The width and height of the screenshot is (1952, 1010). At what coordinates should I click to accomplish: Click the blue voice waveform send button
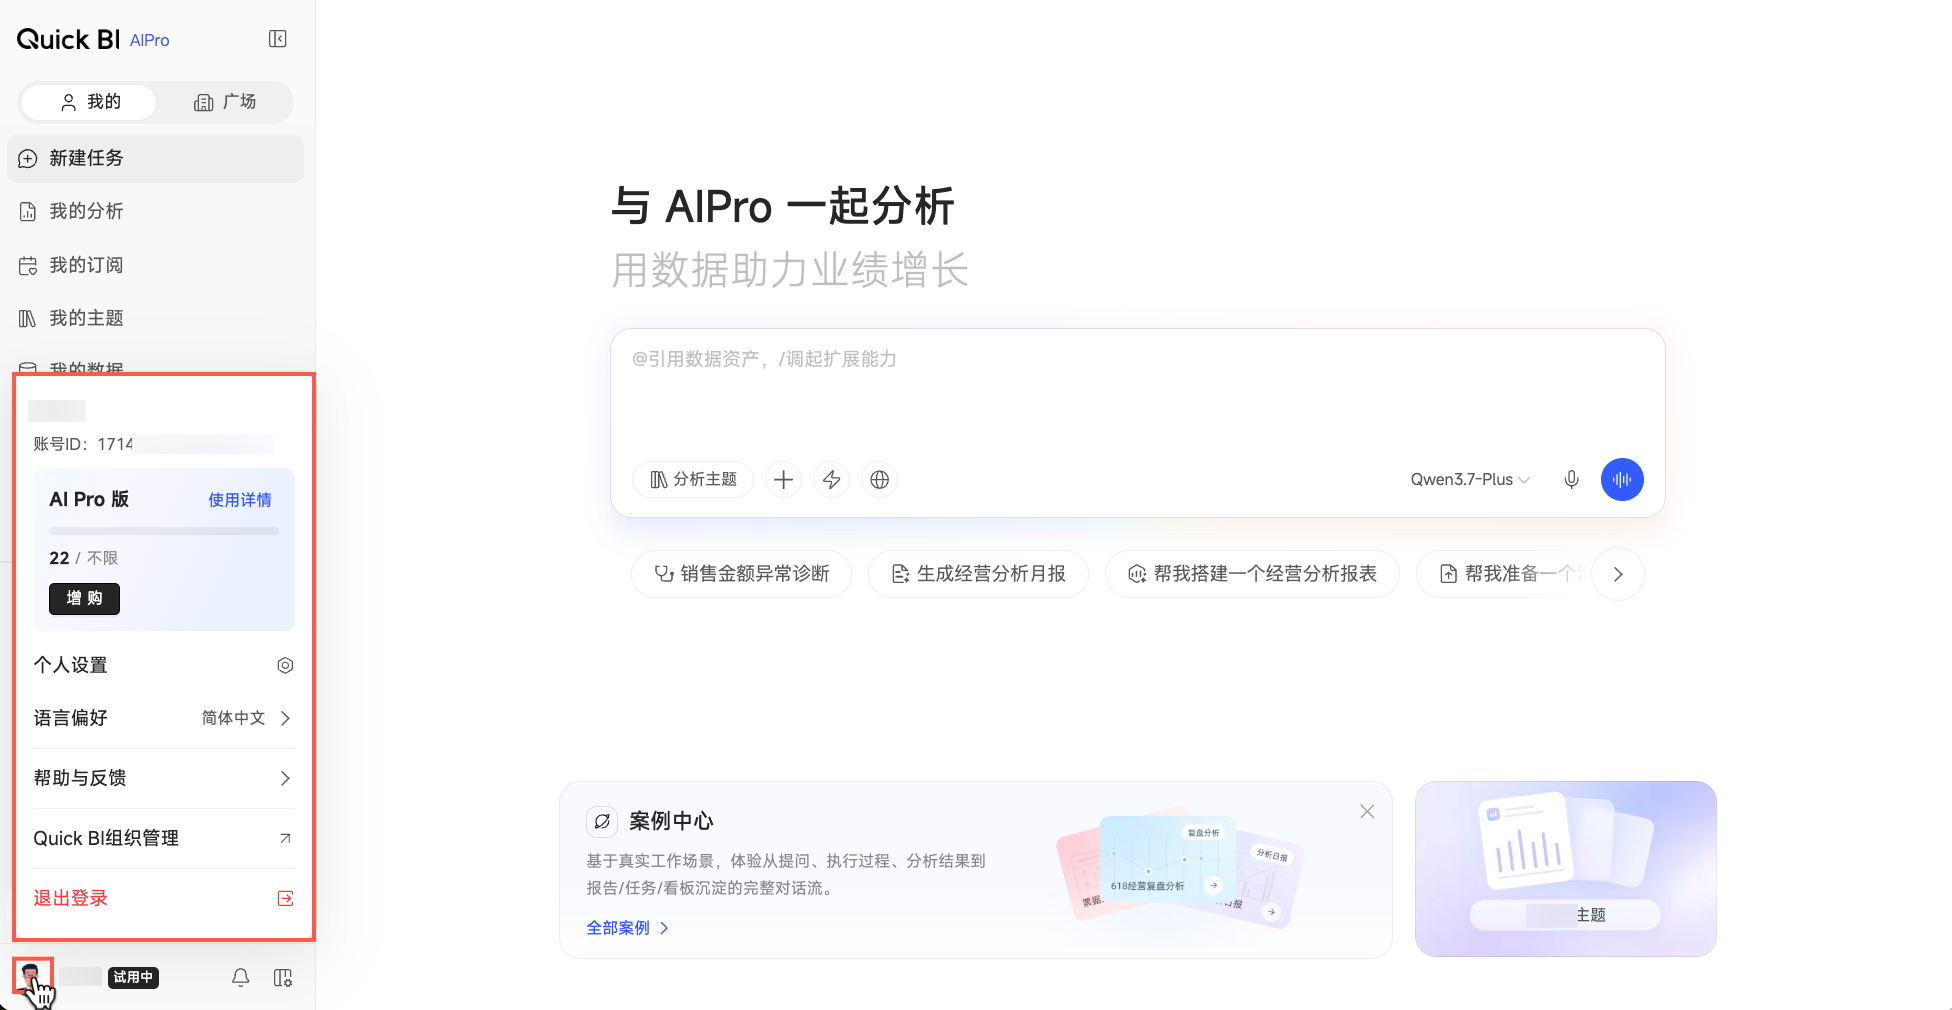(1622, 480)
